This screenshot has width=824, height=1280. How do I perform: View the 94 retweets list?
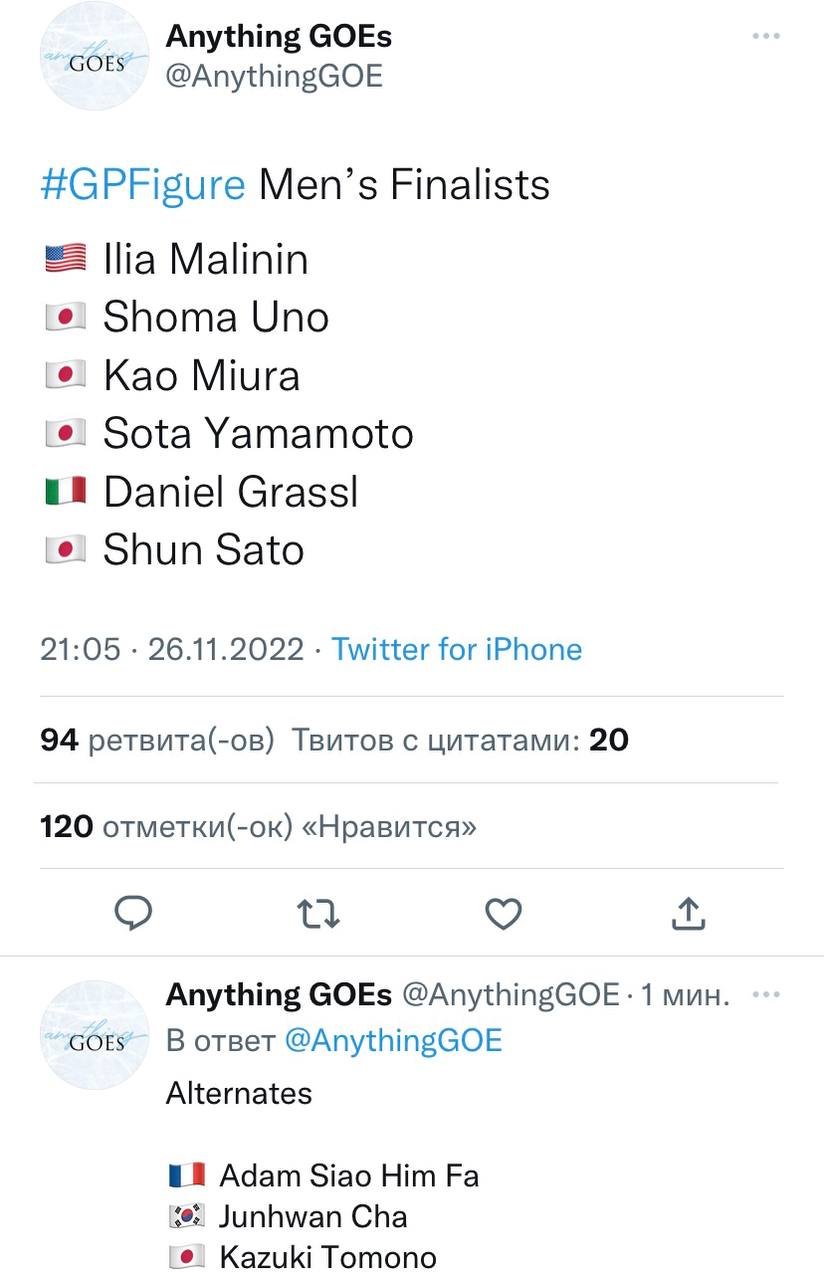click(157, 740)
